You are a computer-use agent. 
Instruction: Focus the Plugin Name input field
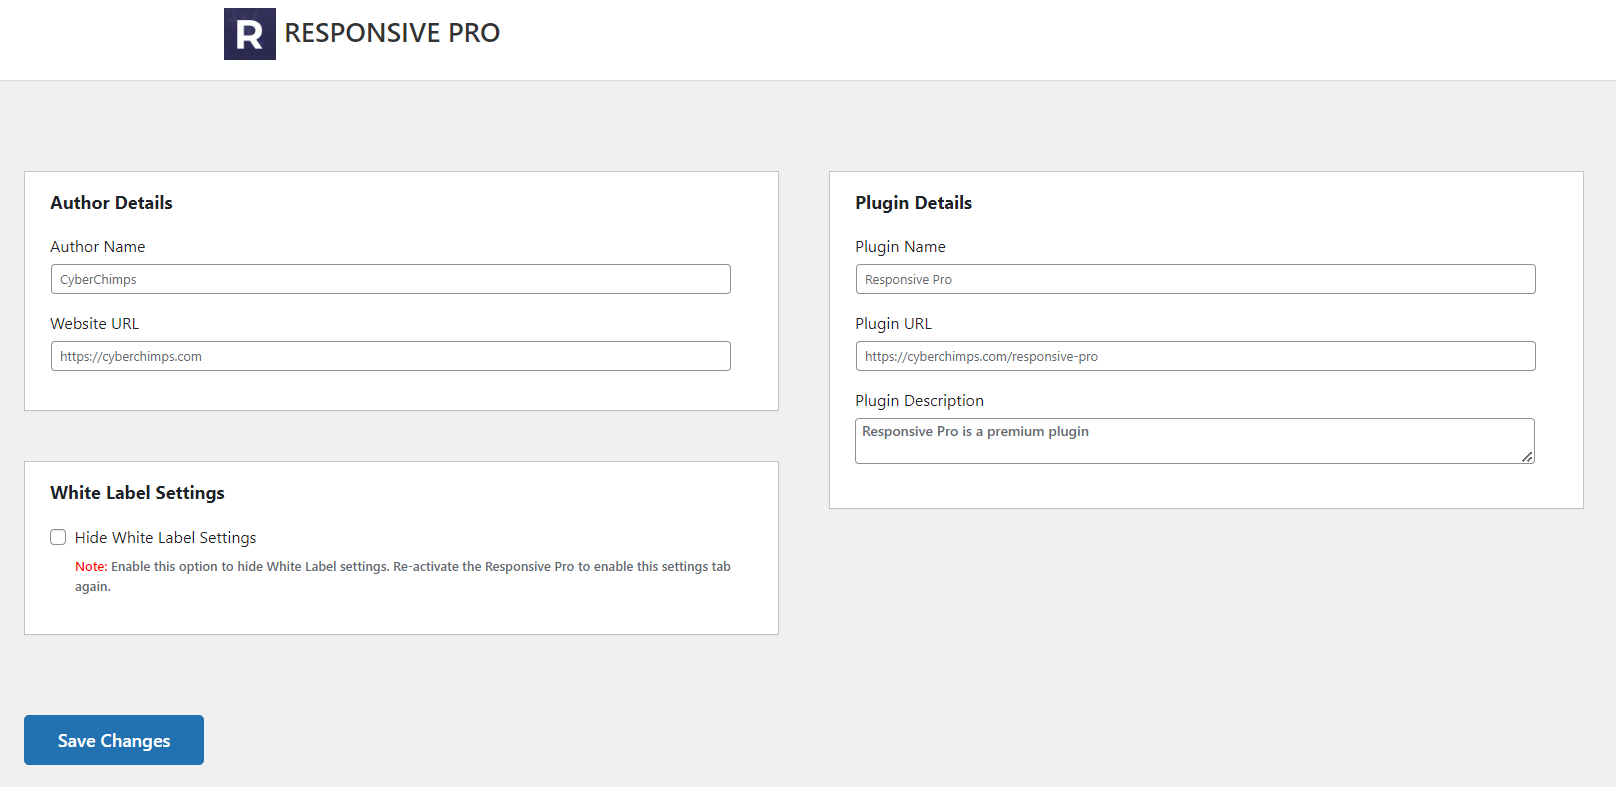(1196, 279)
